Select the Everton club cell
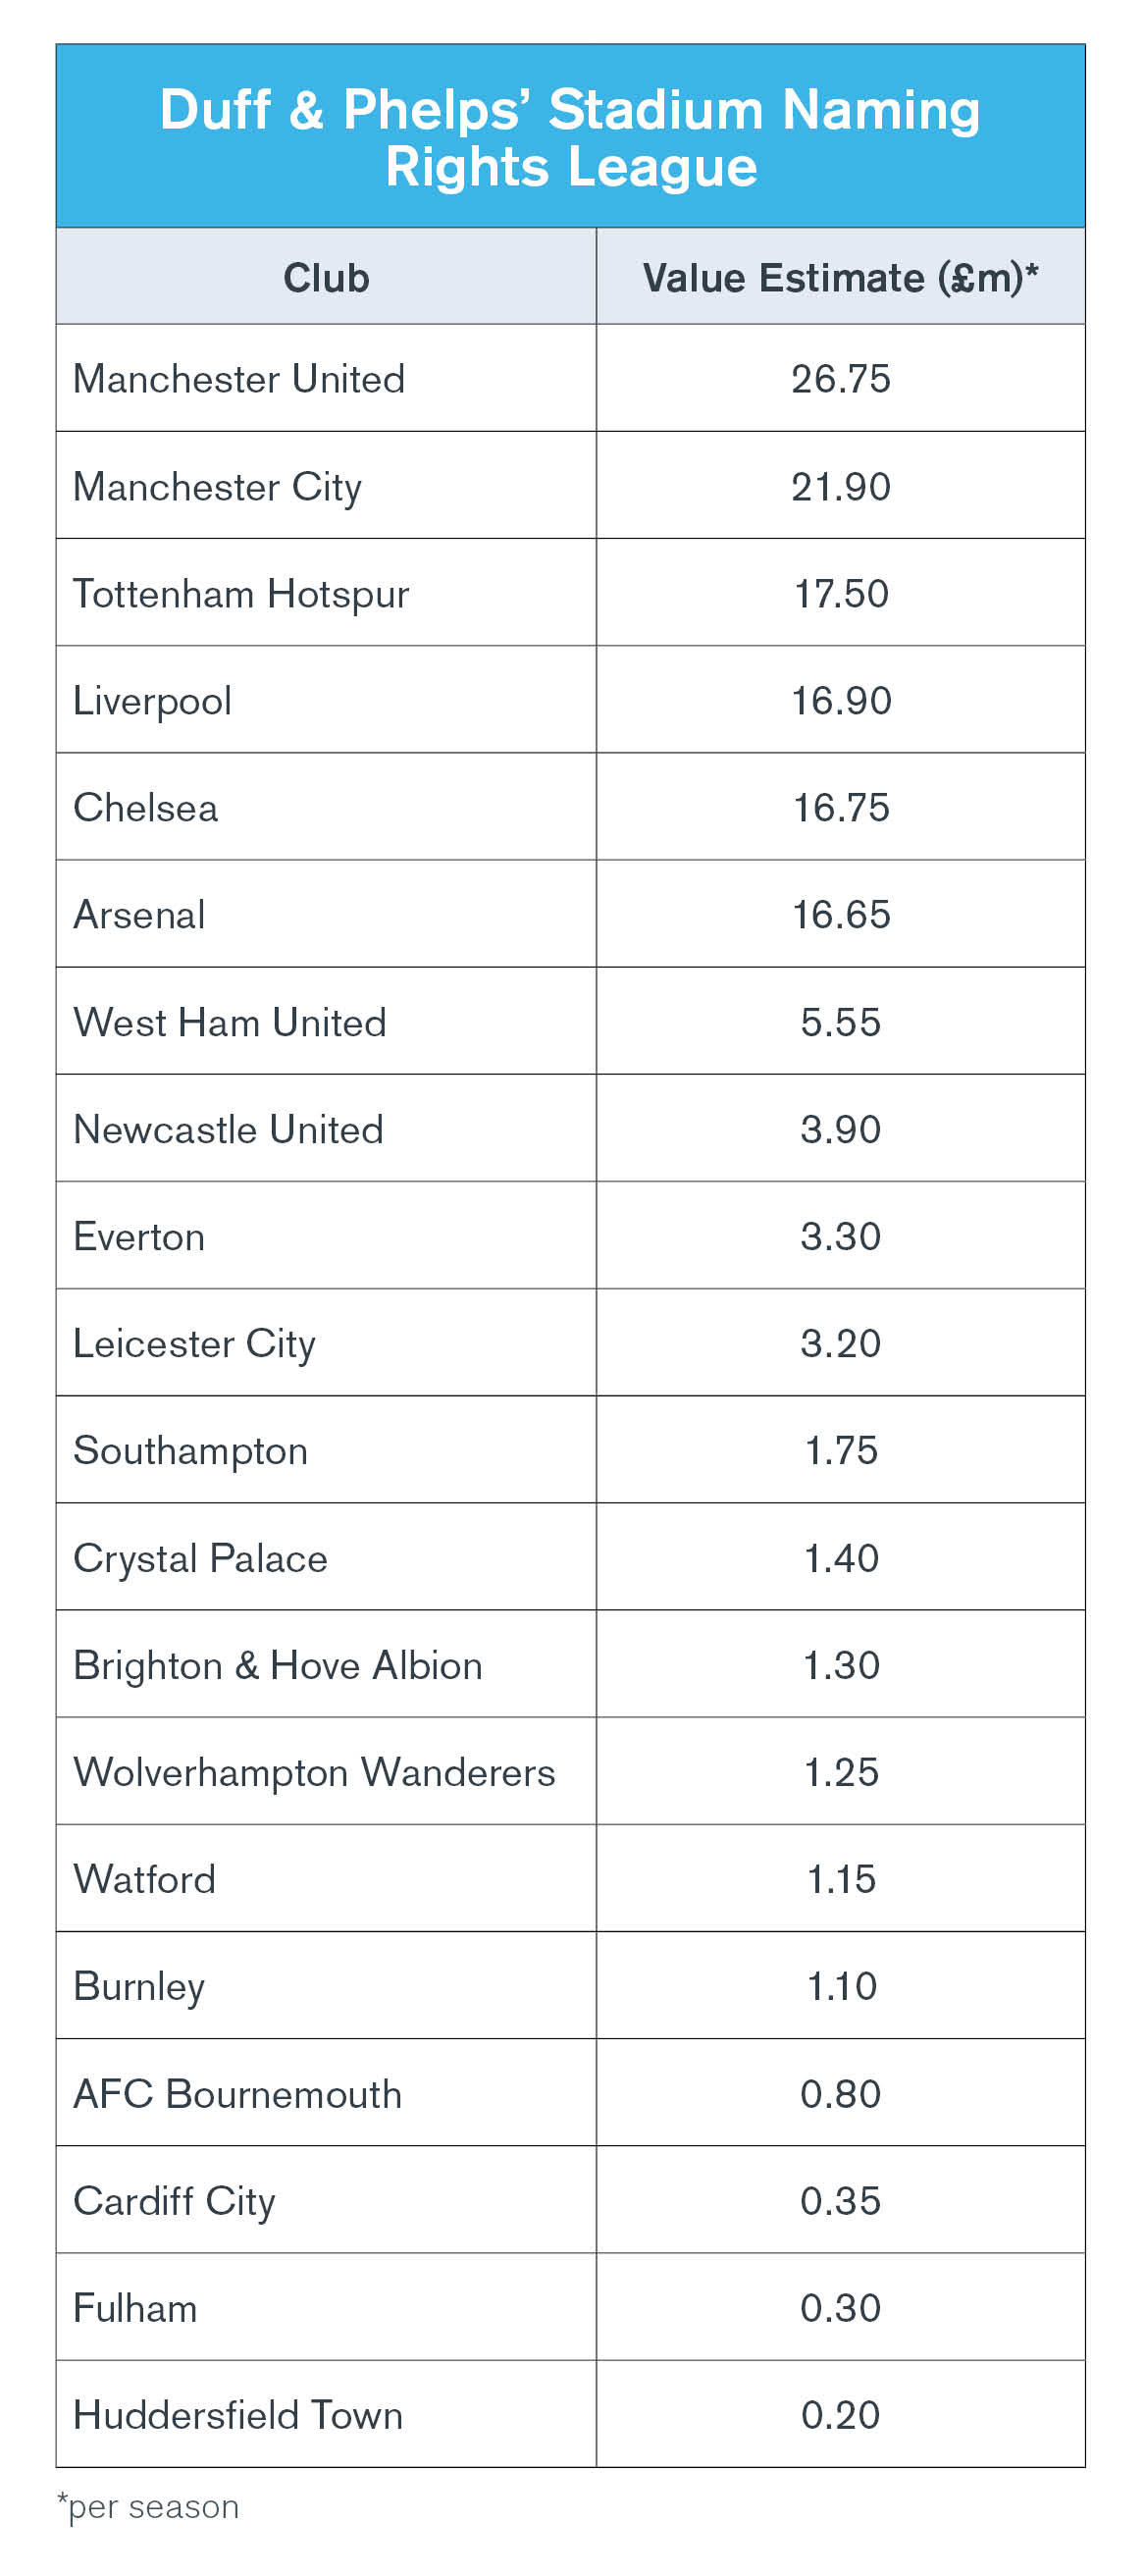1145x2576 pixels. (x=326, y=1236)
